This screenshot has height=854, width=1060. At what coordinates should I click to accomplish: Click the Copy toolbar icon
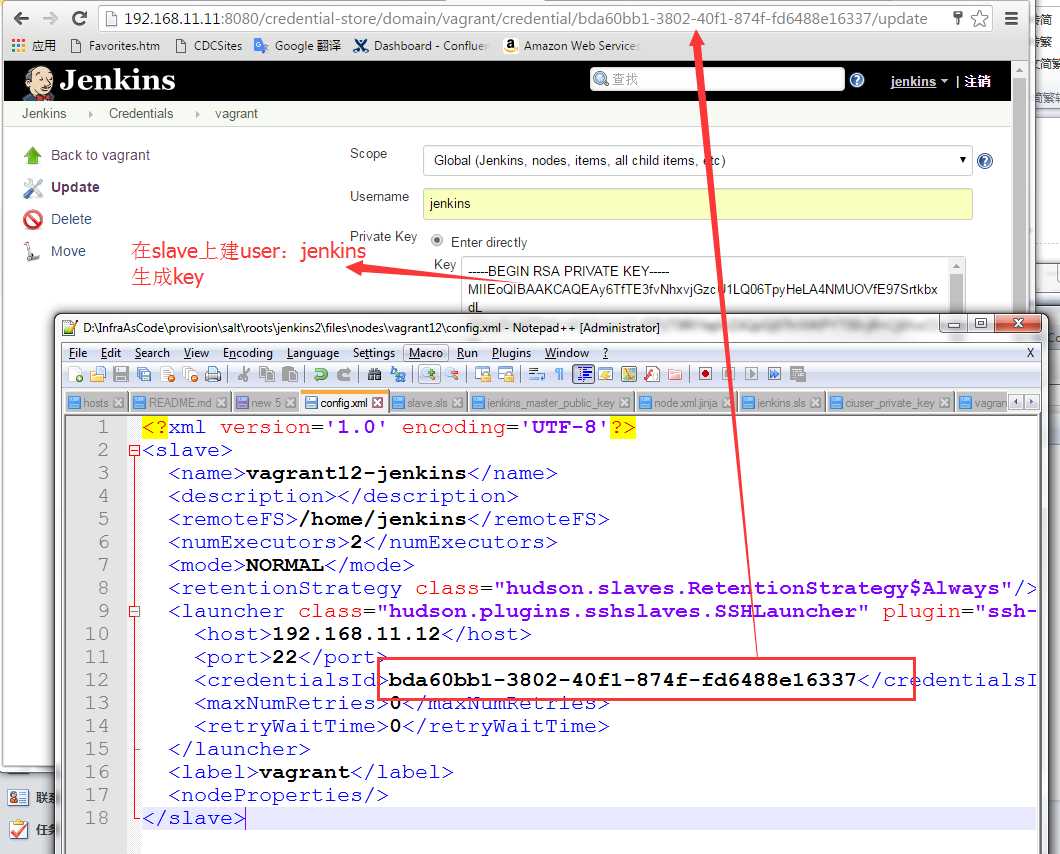pyautogui.click(x=267, y=375)
